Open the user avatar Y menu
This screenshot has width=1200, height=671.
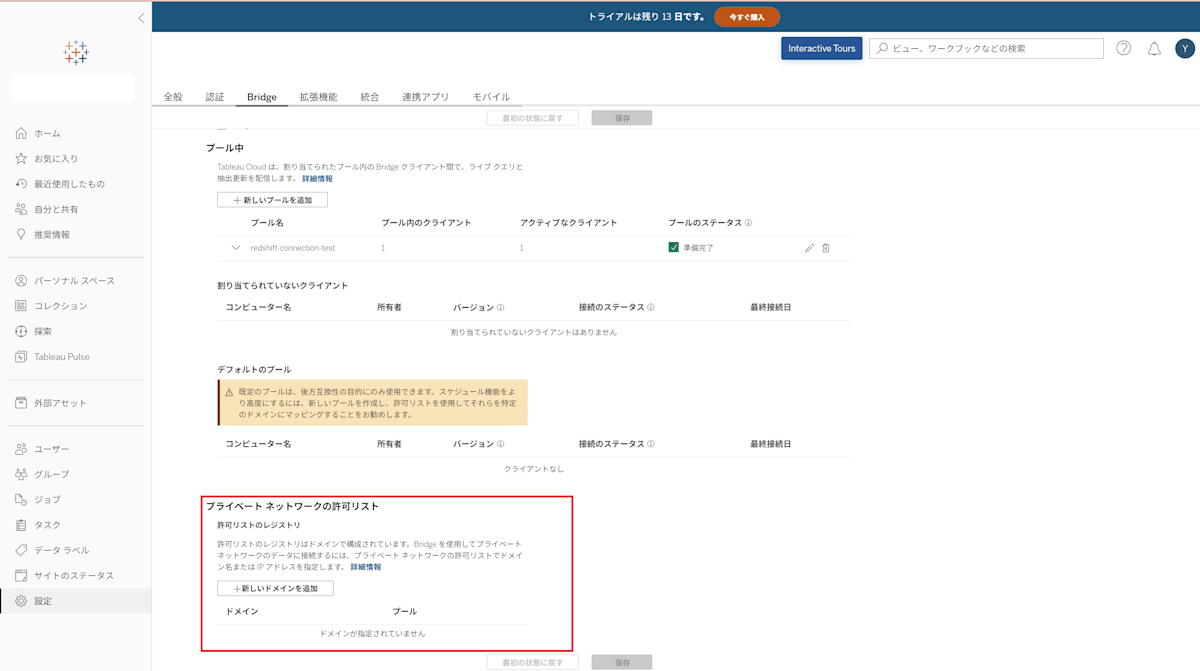click(x=1185, y=48)
